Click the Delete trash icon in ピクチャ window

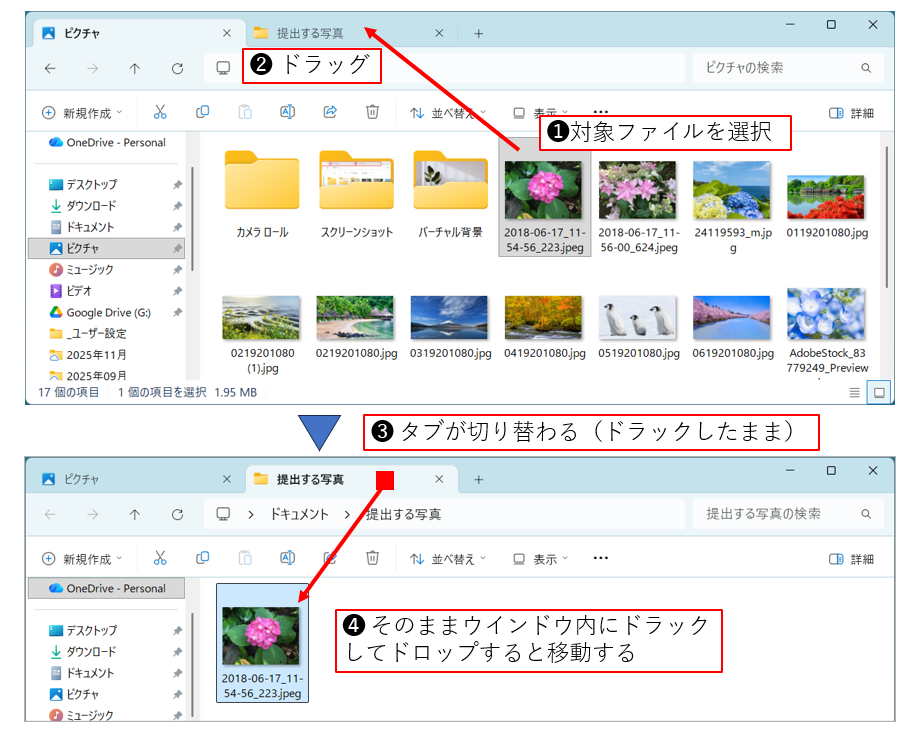(x=372, y=112)
